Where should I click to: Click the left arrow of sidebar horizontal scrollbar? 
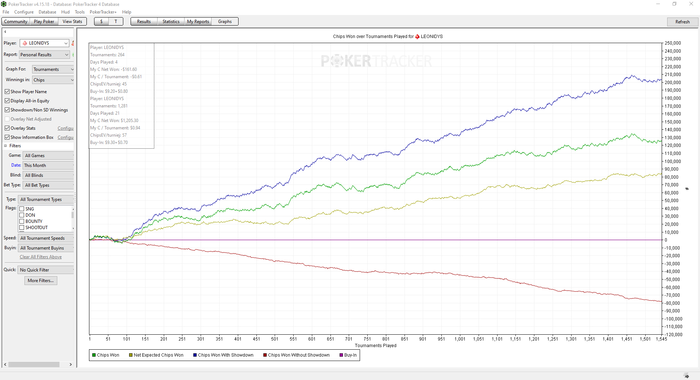(x=5, y=364)
